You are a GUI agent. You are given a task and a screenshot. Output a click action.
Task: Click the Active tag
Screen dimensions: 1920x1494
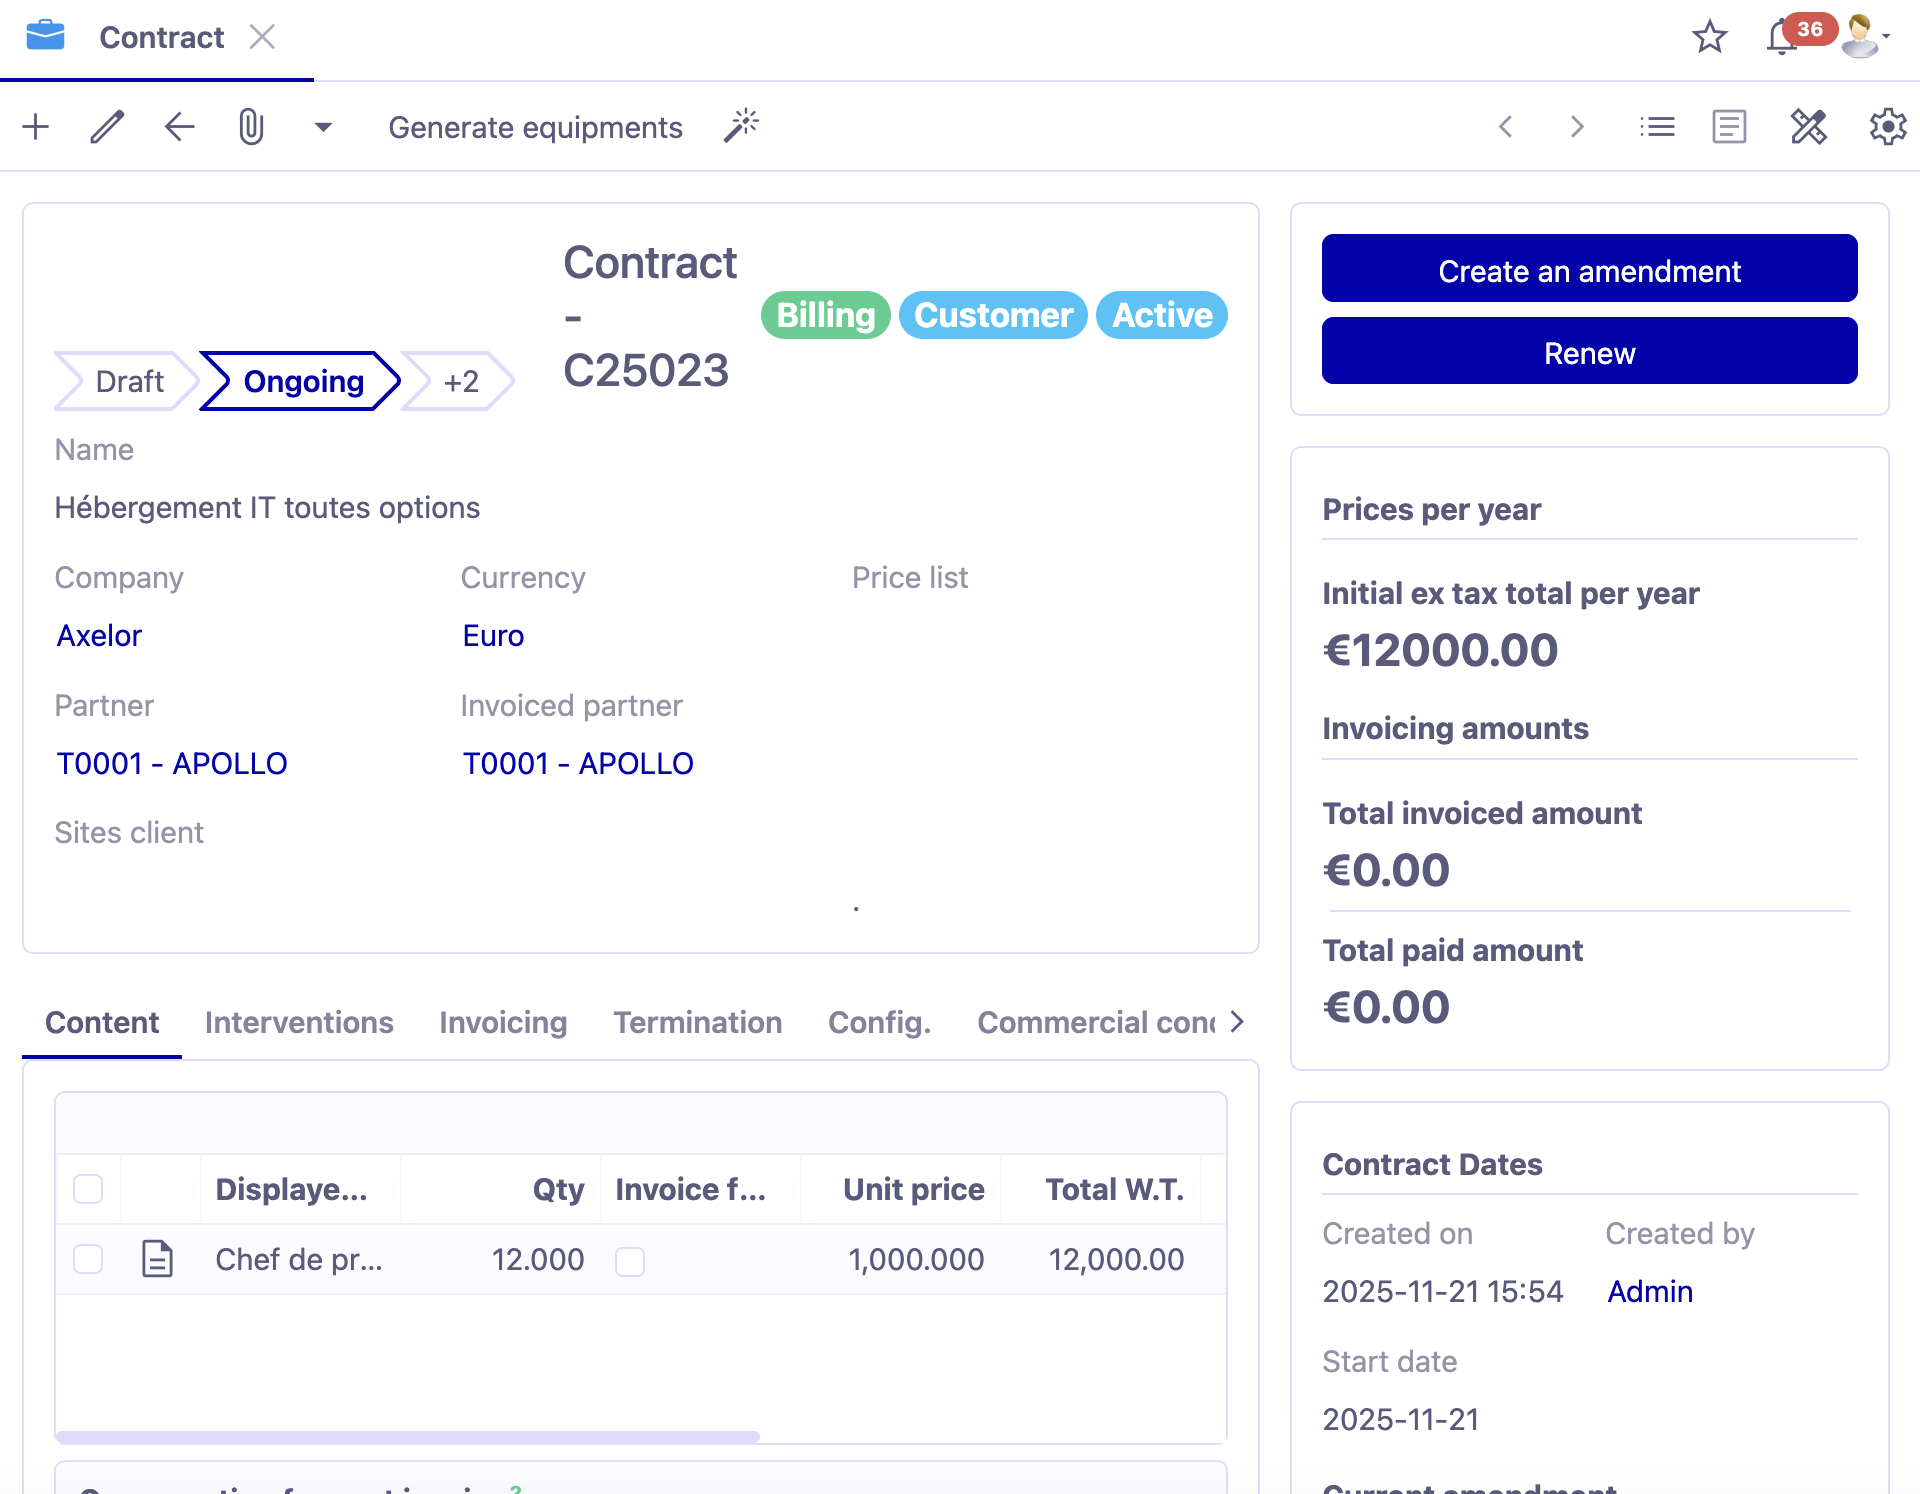[x=1162, y=315]
